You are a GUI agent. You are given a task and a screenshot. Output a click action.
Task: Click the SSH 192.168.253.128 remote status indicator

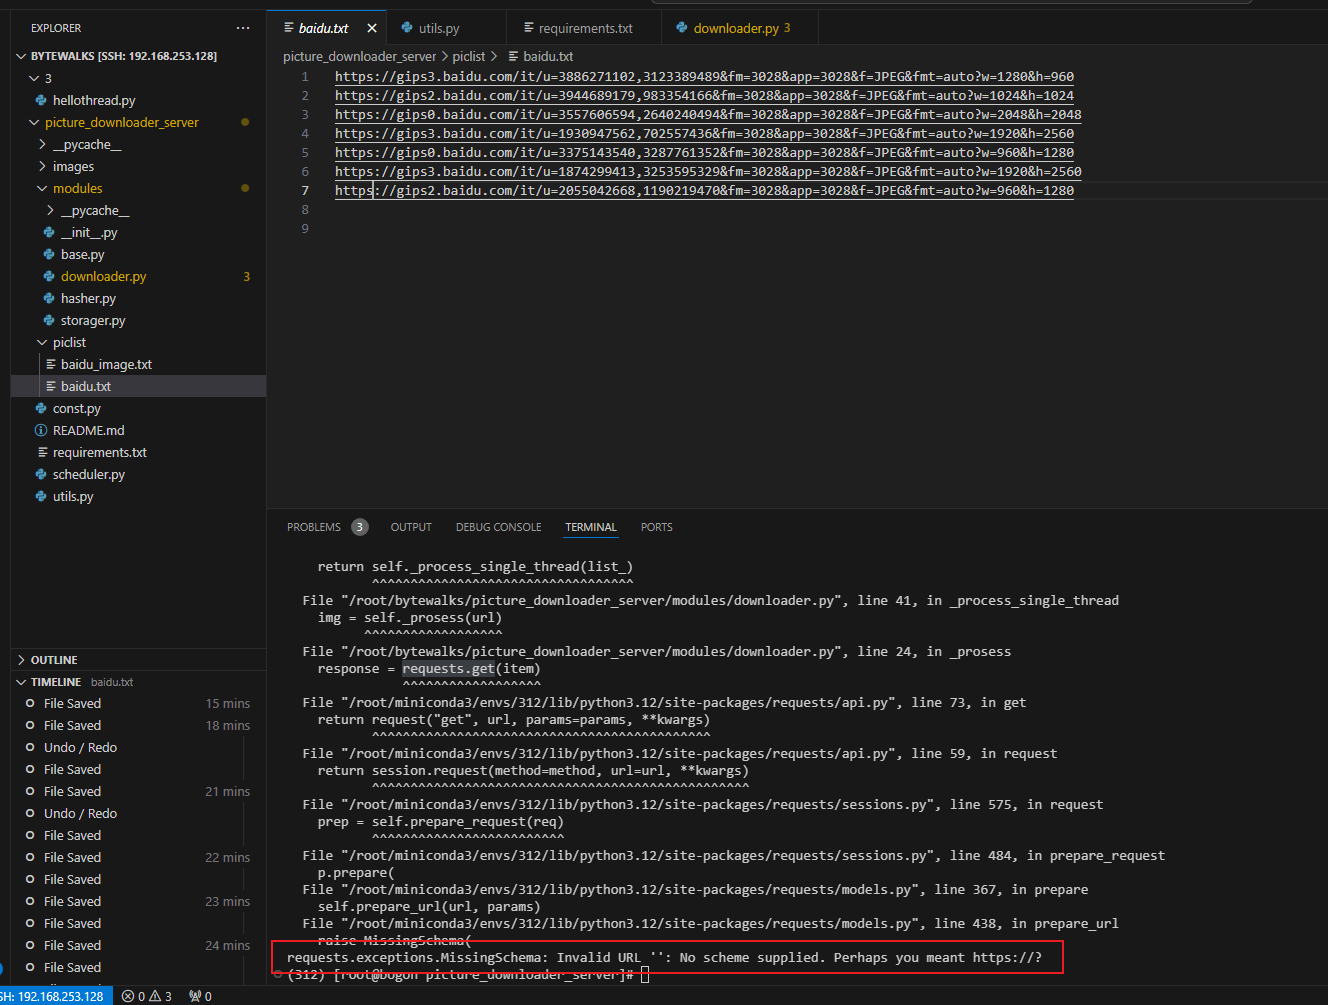click(x=55, y=996)
